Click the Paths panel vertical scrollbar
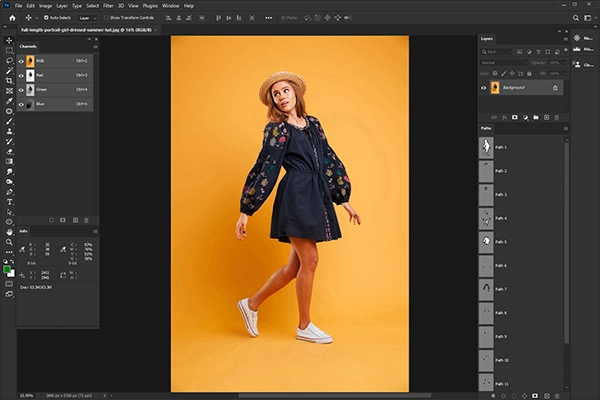This screenshot has height=400, width=600. (x=566, y=242)
